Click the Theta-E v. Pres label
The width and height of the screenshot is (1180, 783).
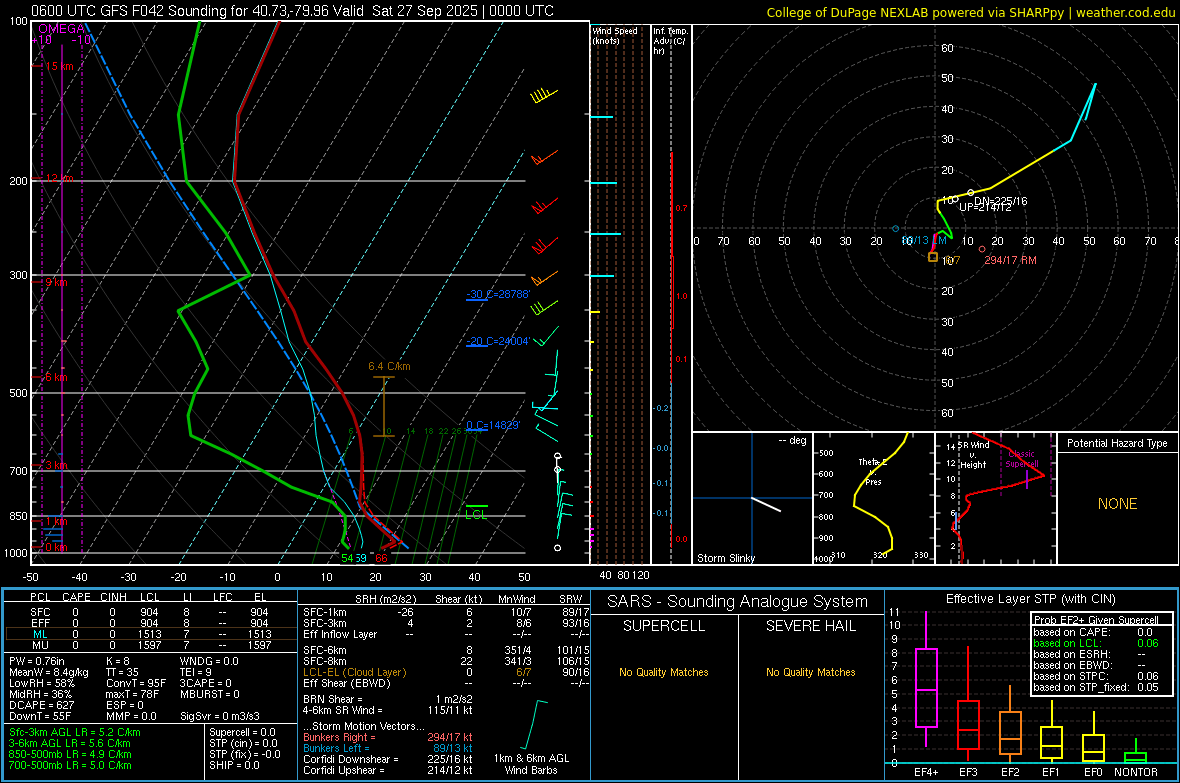(873, 471)
